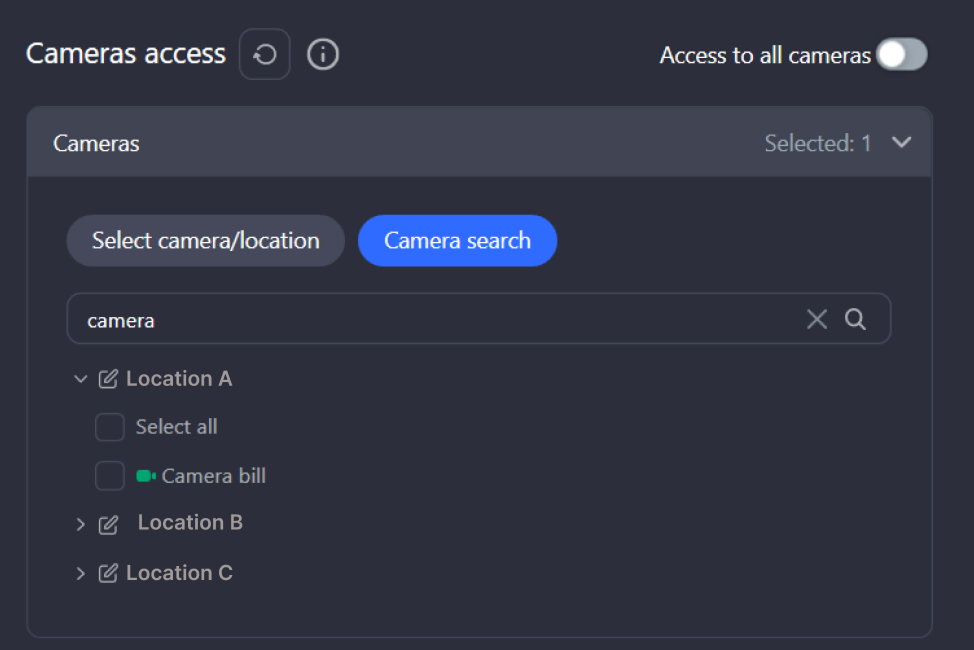Switch to Select camera/location tab
The height and width of the screenshot is (650, 974).
[205, 241]
